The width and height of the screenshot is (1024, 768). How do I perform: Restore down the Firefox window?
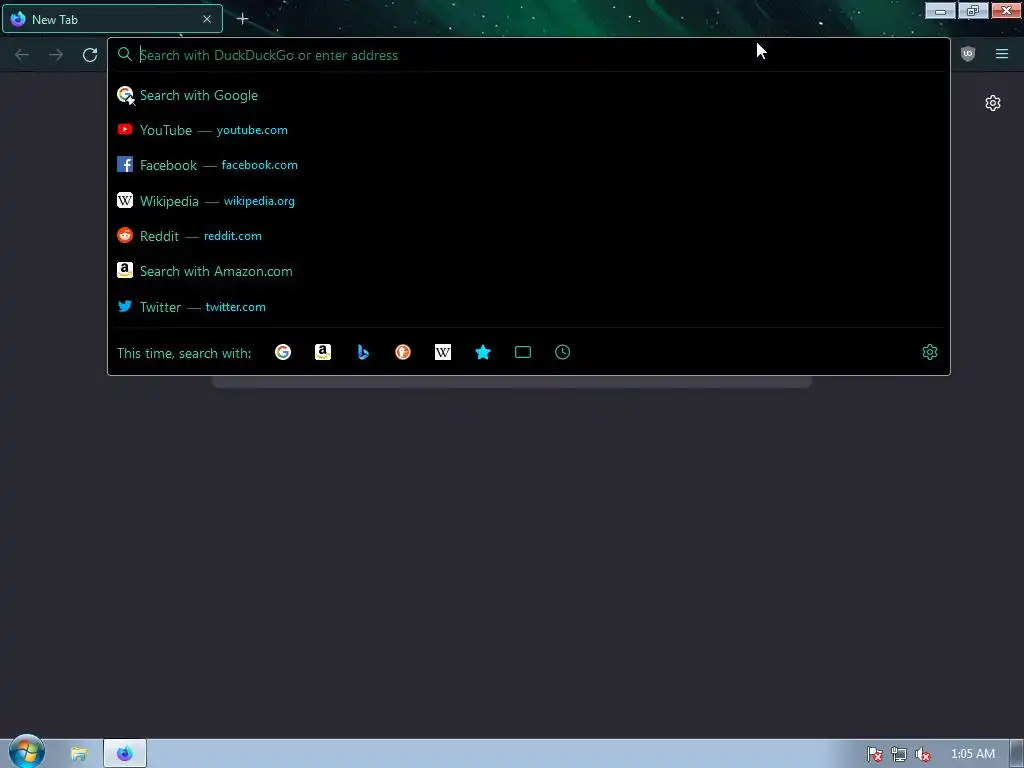(x=973, y=10)
